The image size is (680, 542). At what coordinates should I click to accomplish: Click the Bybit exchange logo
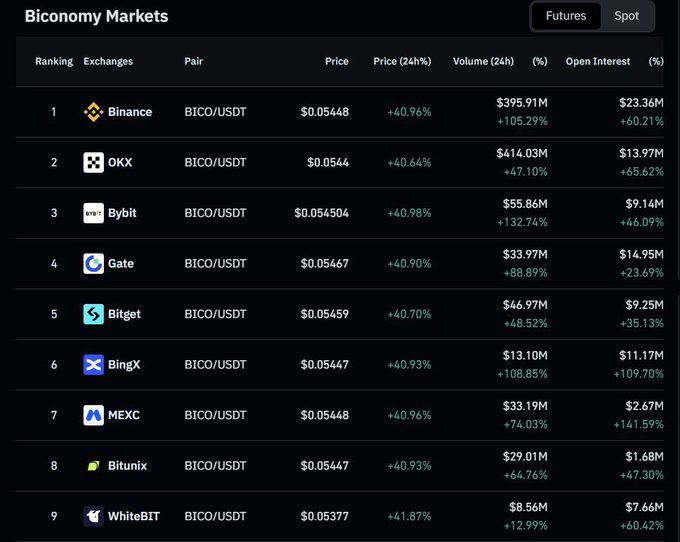[93, 213]
